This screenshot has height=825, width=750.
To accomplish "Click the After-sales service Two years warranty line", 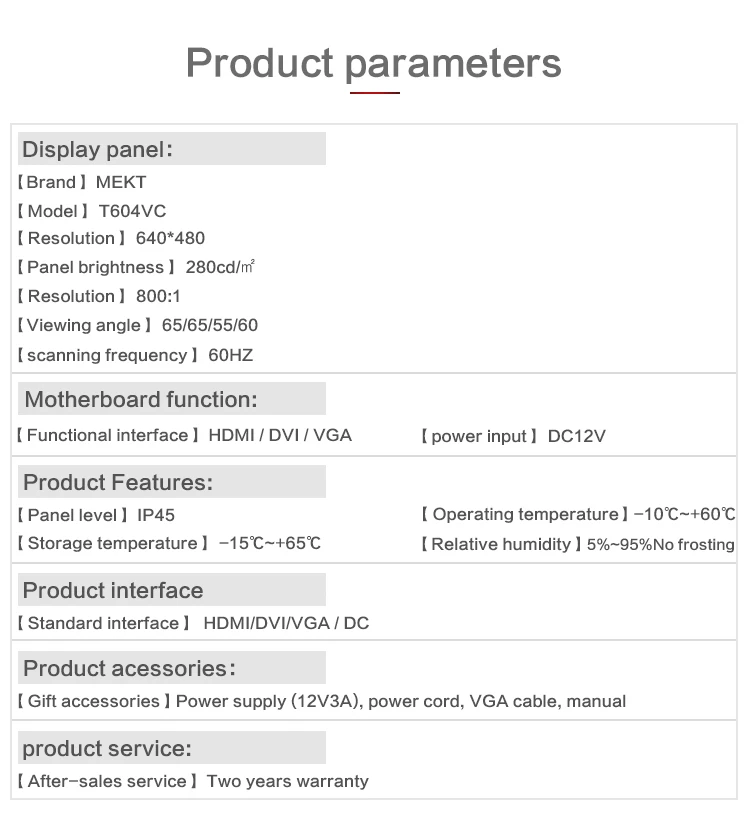I will (x=193, y=781).
